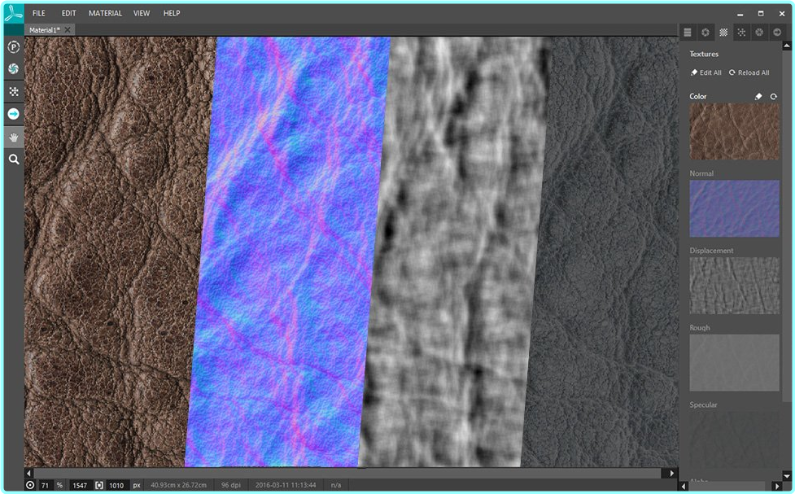Click the Textures panel heading
This screenshot has height=494, width=795.
pos(704,54)
